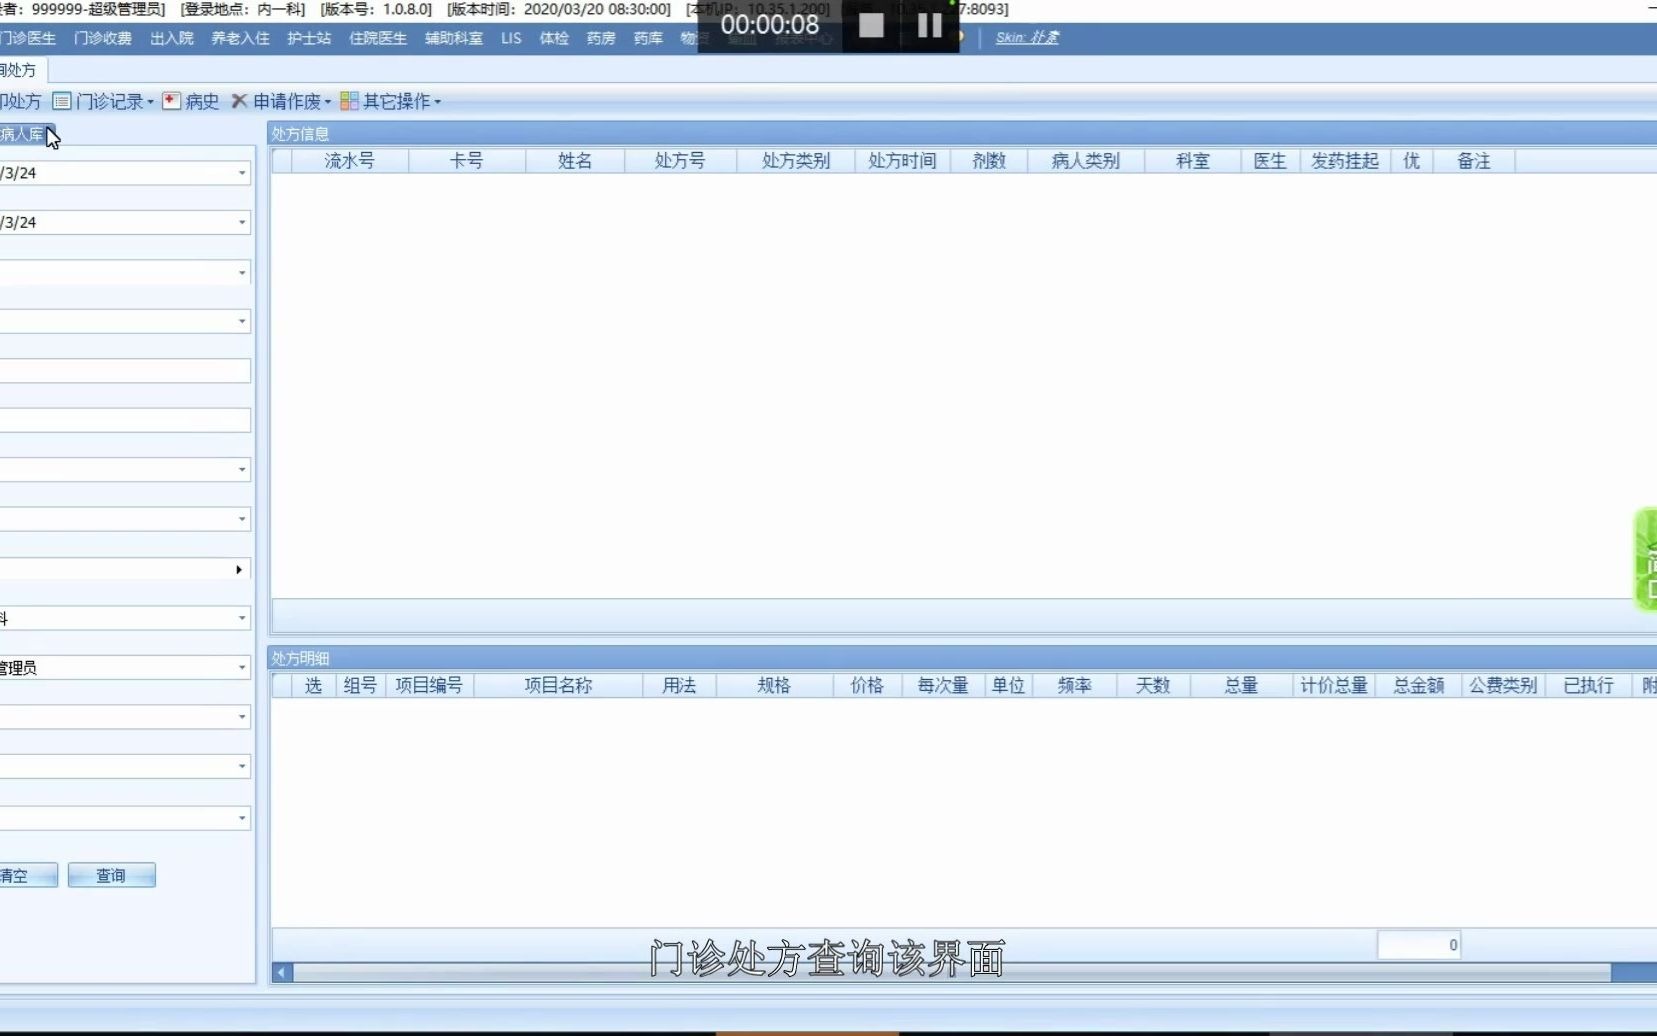This screenshot has width=1657, height=1036.
Task: Click the 总金额 column header
Action: point(1419,686)
